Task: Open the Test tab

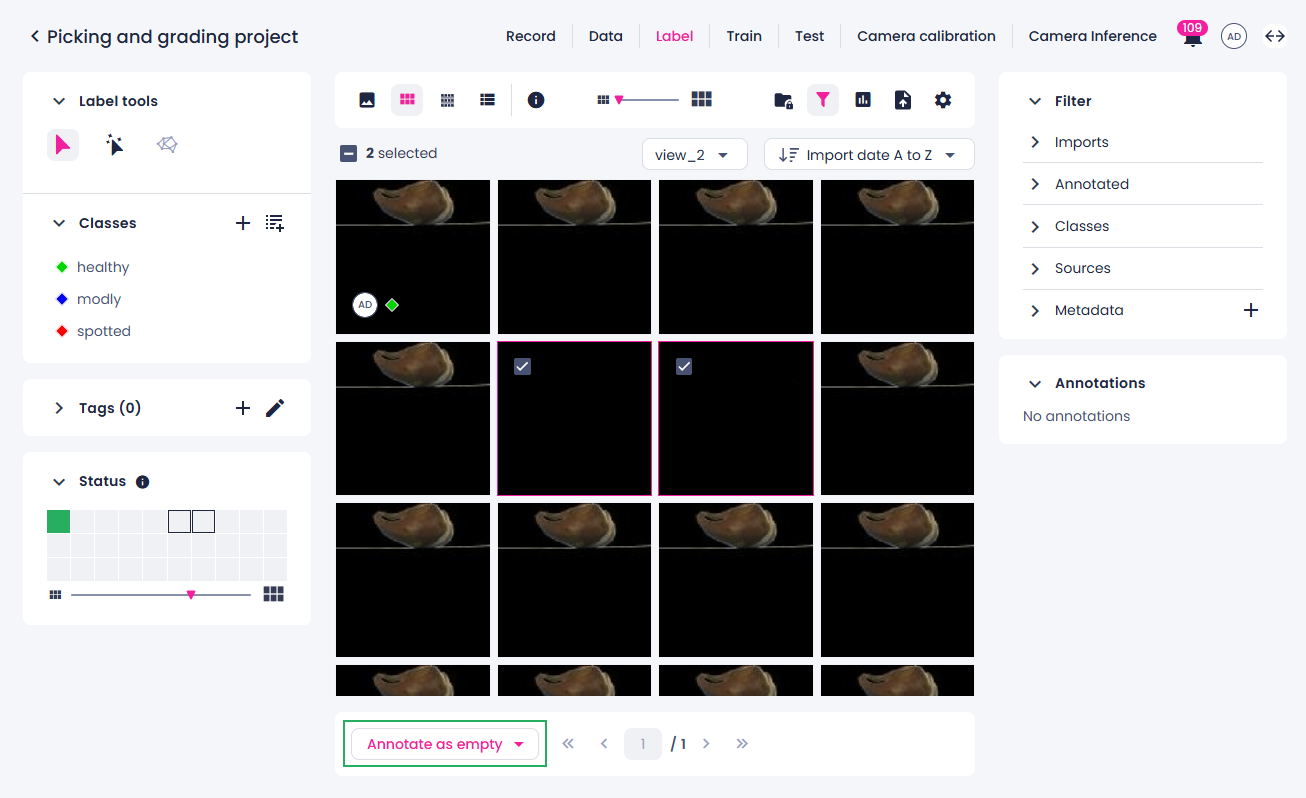Action: pyautogui.click(x=809, y=36)
